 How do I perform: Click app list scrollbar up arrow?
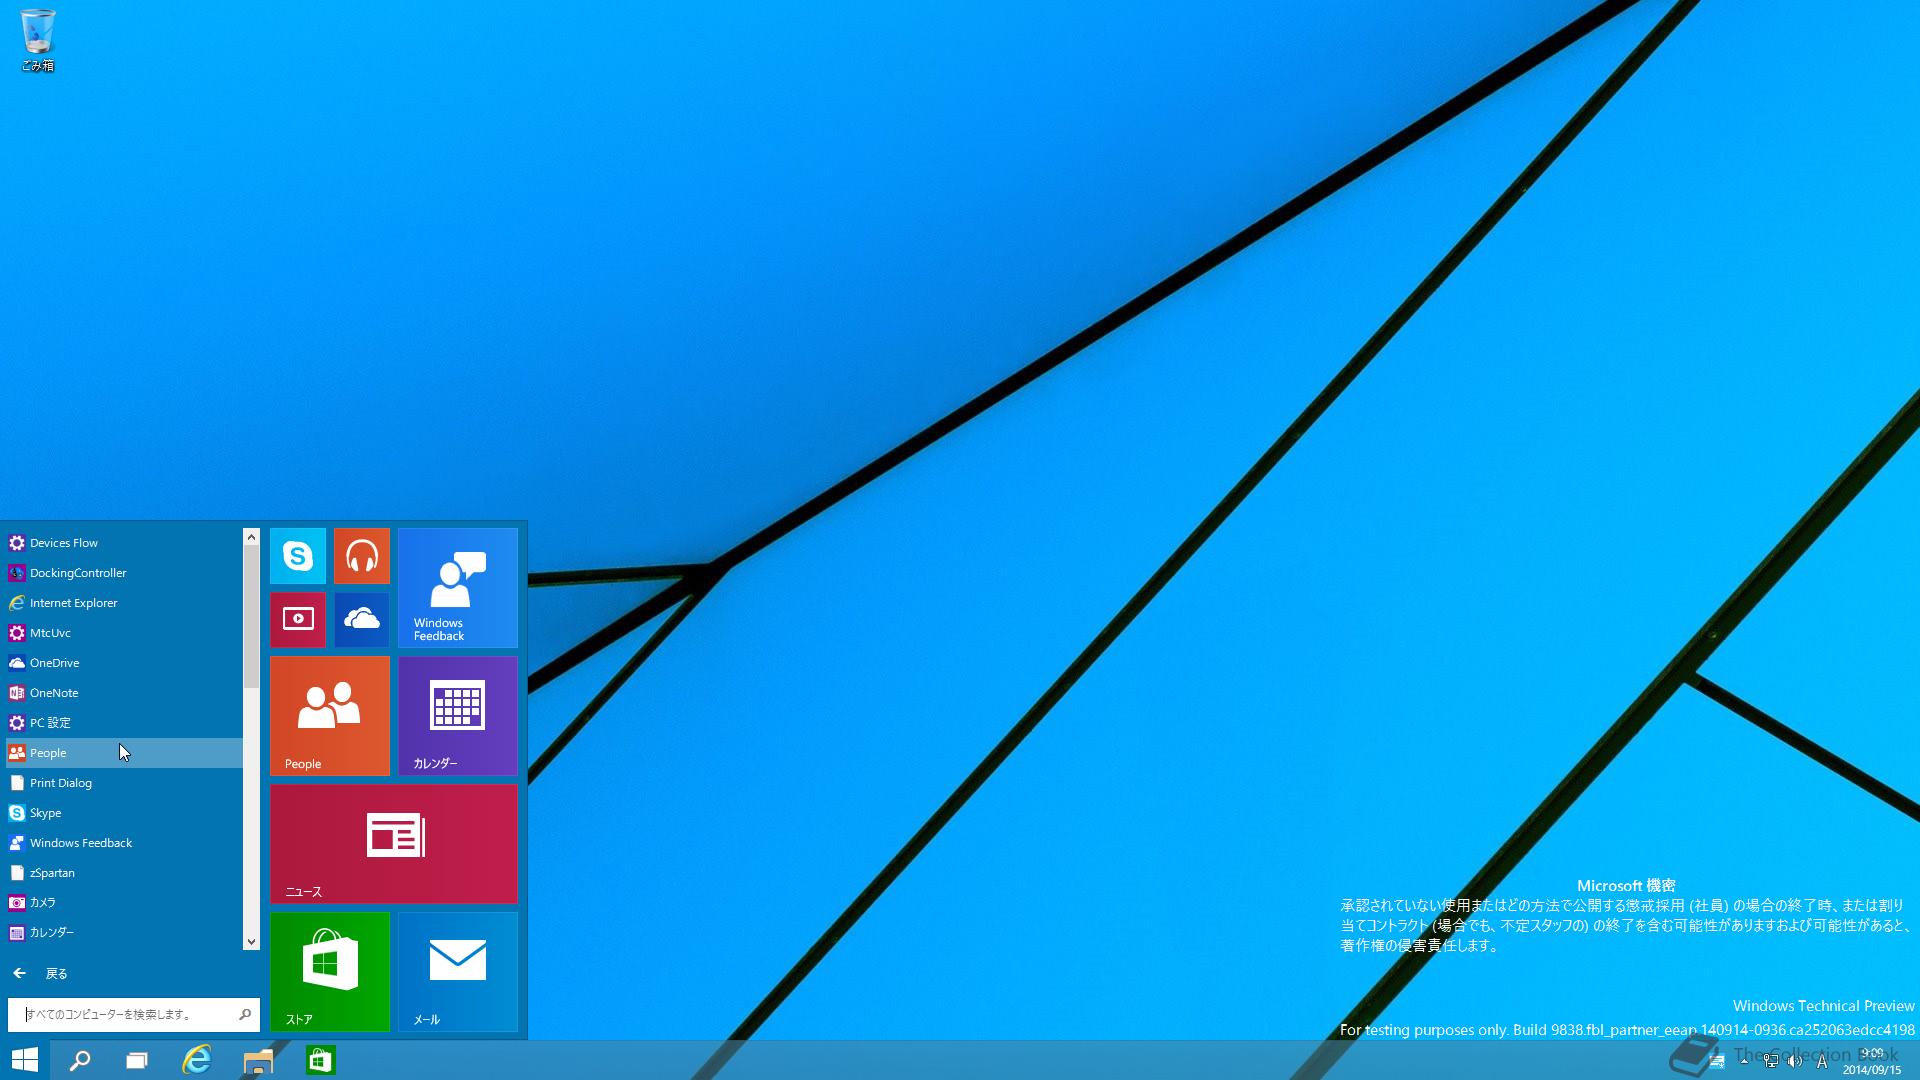(251, 537)
